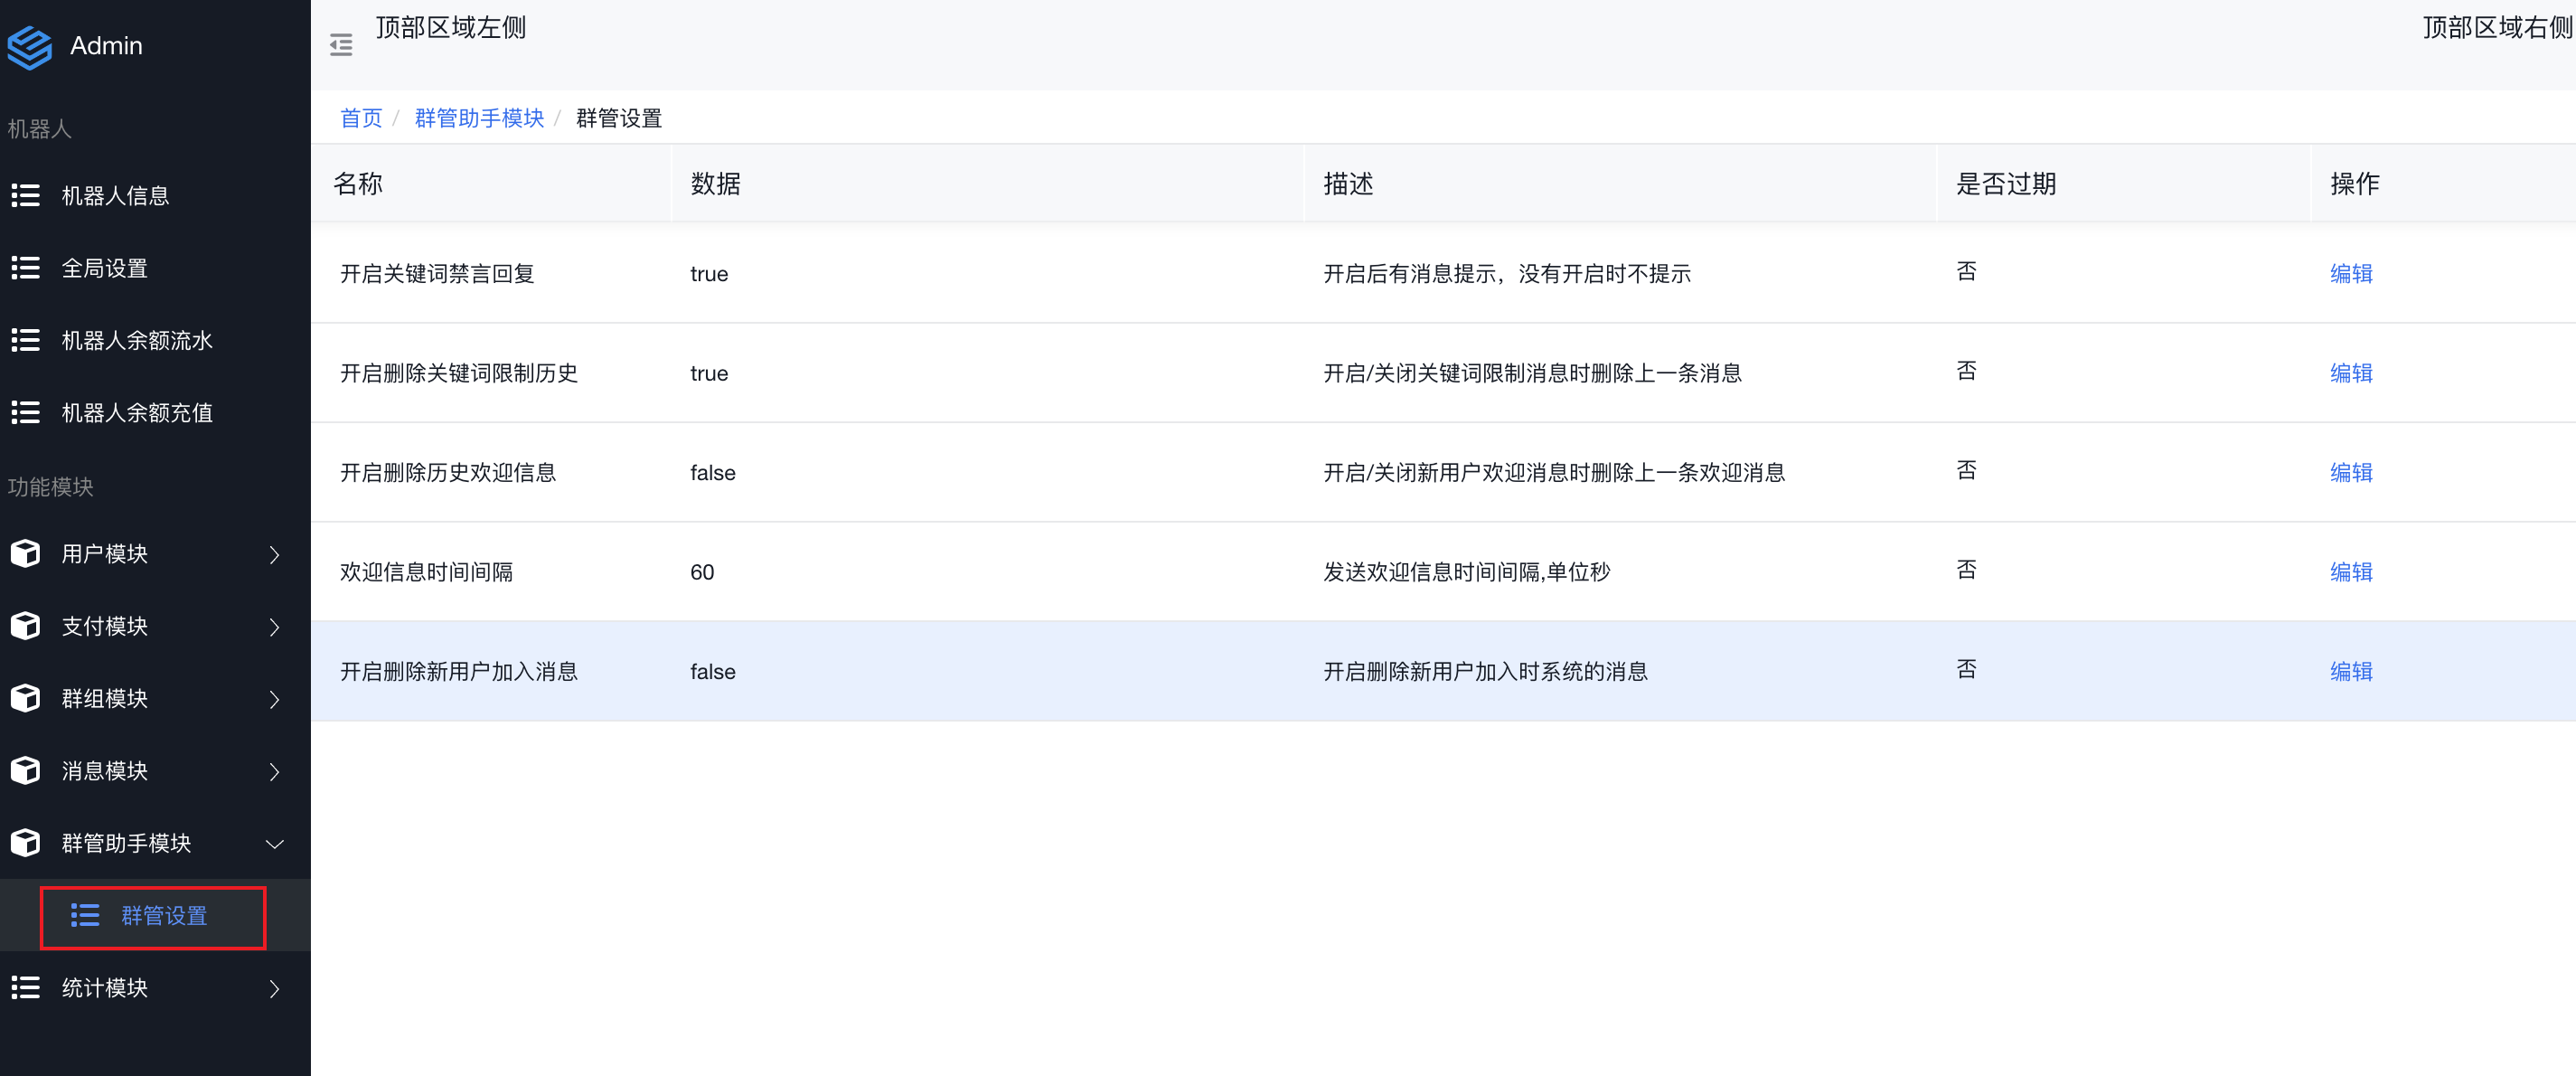Click the list icon beside 群管设置
2576x1076 pixels.
[85, 915]
